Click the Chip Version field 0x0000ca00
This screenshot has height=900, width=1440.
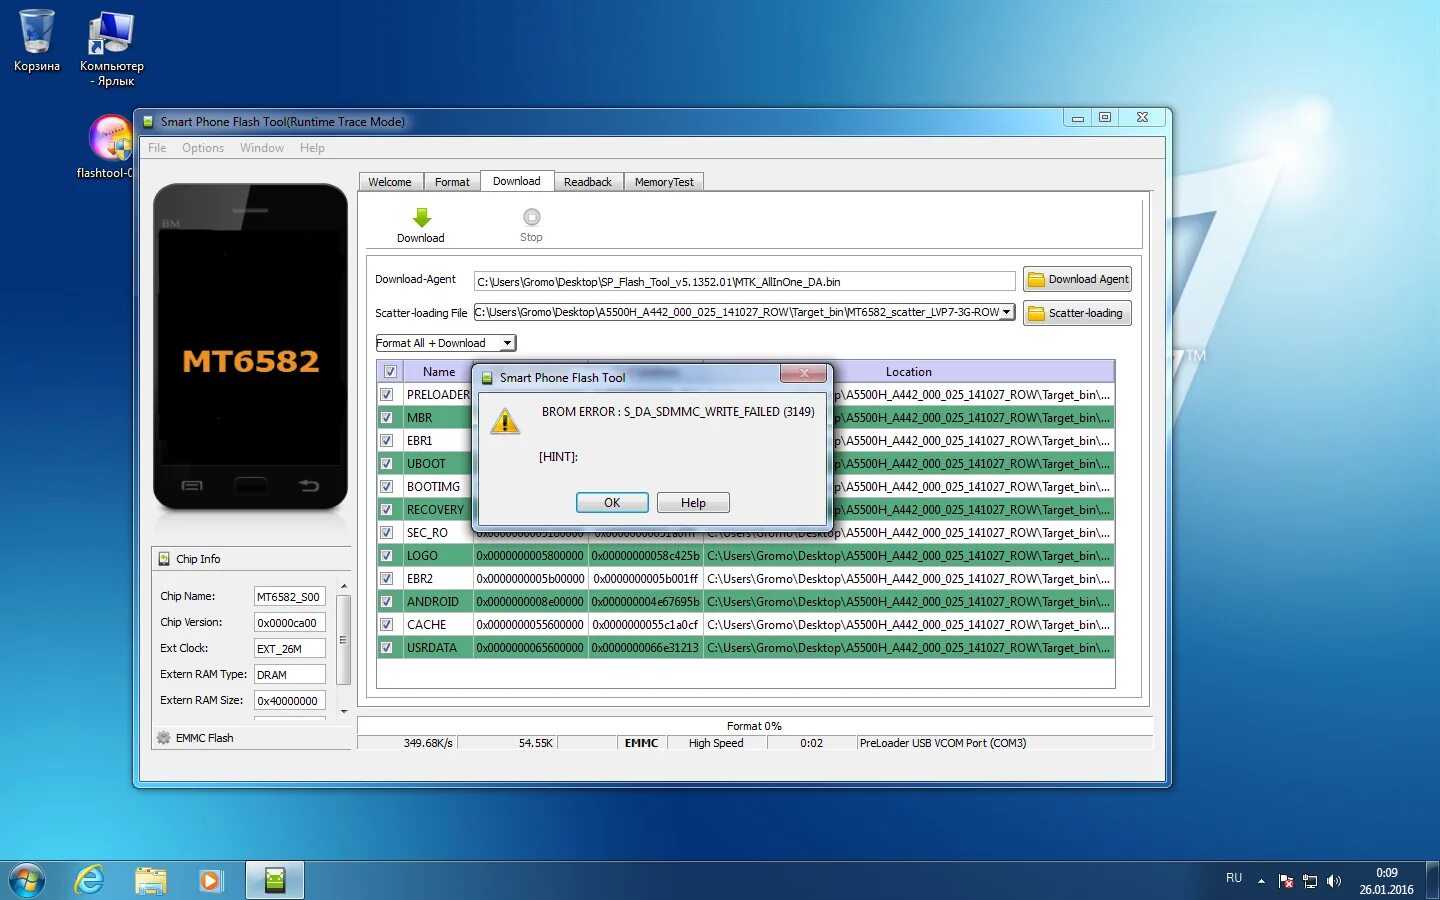[x=289, y=623]
